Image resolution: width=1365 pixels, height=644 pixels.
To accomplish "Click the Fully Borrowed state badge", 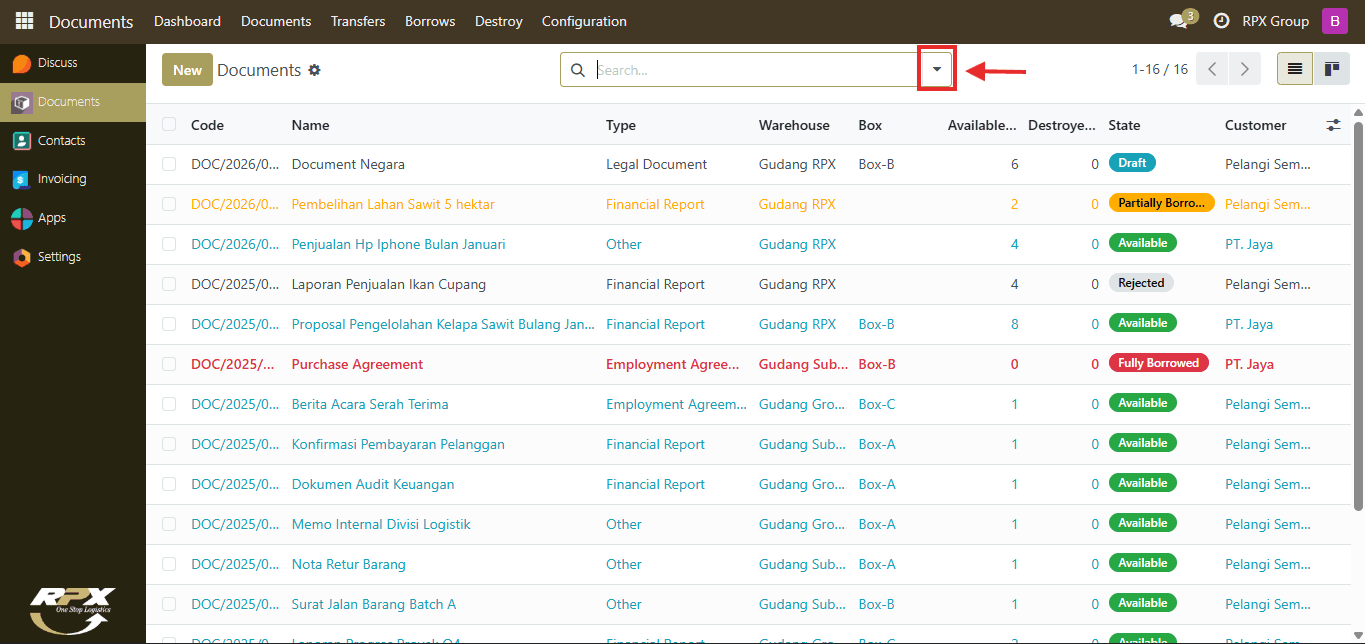I will 1159,363.
